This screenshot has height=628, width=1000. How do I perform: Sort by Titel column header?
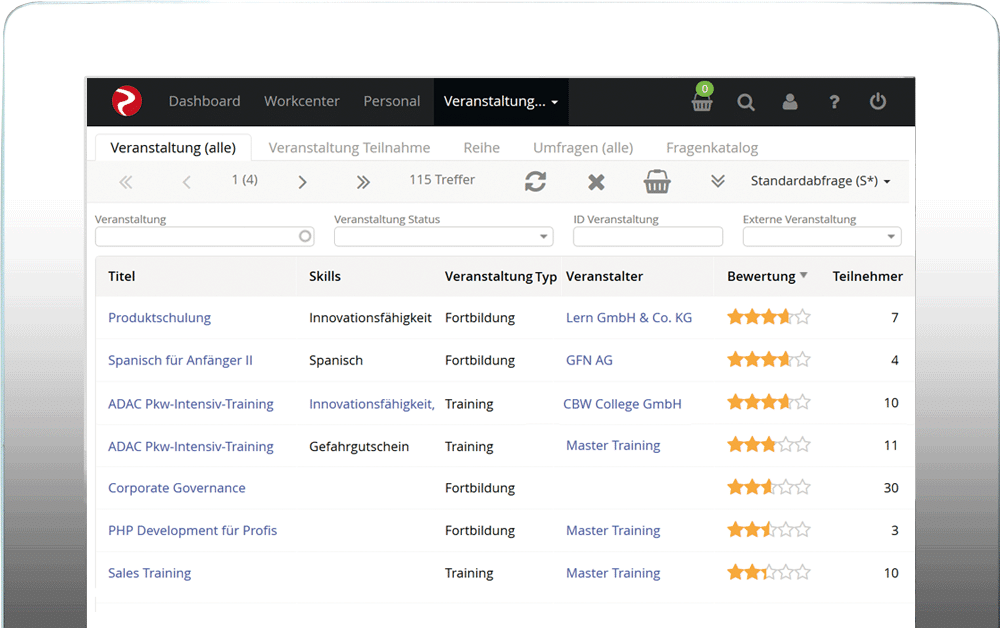tap(122, 276)
